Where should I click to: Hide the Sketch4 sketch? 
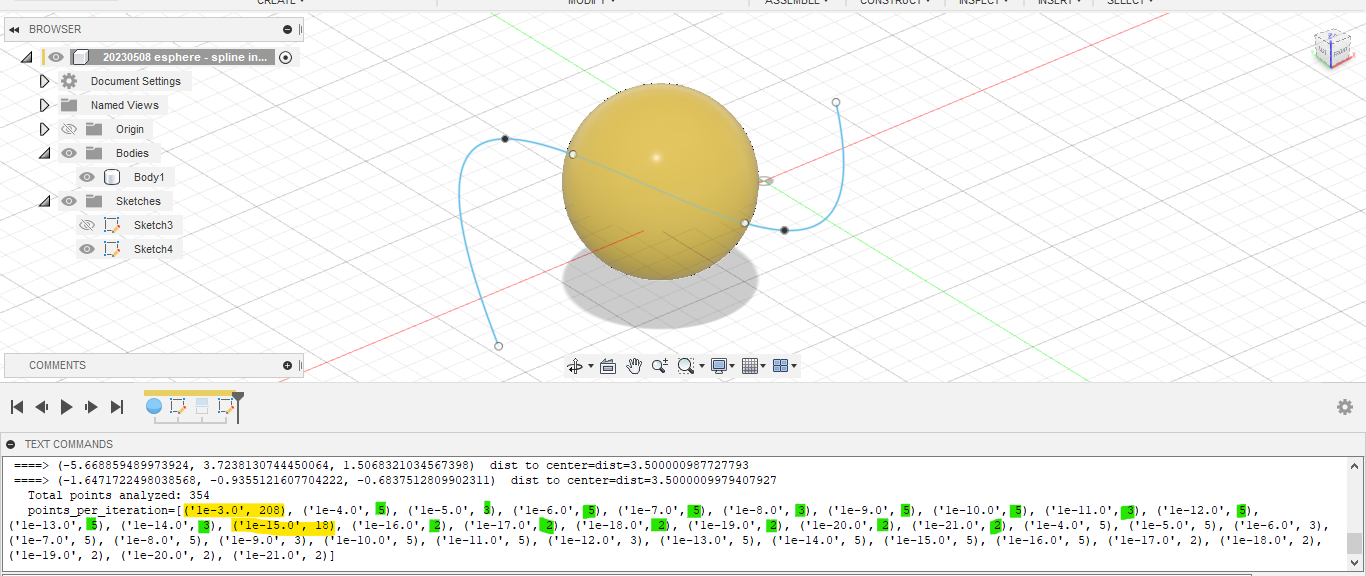click(87, 248)
